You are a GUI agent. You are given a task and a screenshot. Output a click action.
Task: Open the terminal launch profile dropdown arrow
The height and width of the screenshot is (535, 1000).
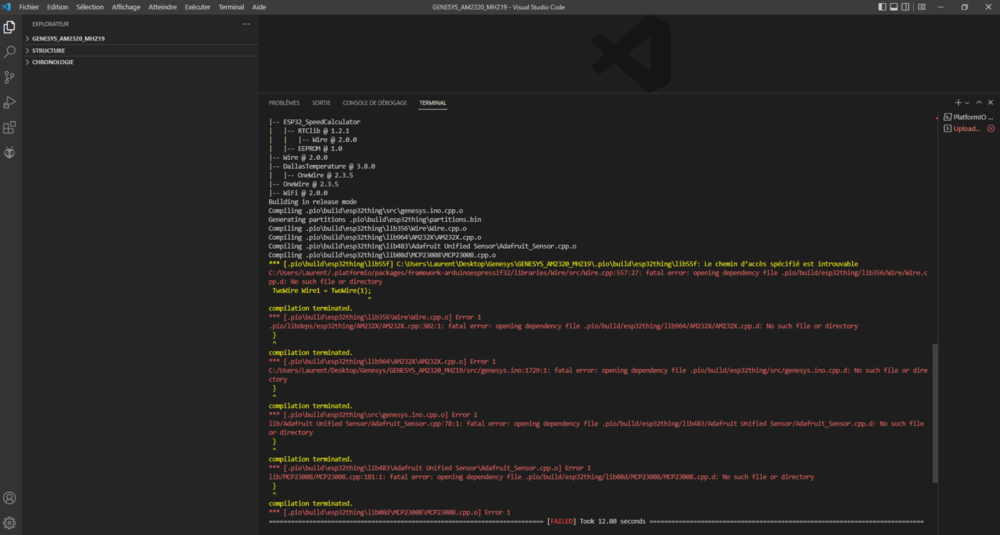pos(967,103)
